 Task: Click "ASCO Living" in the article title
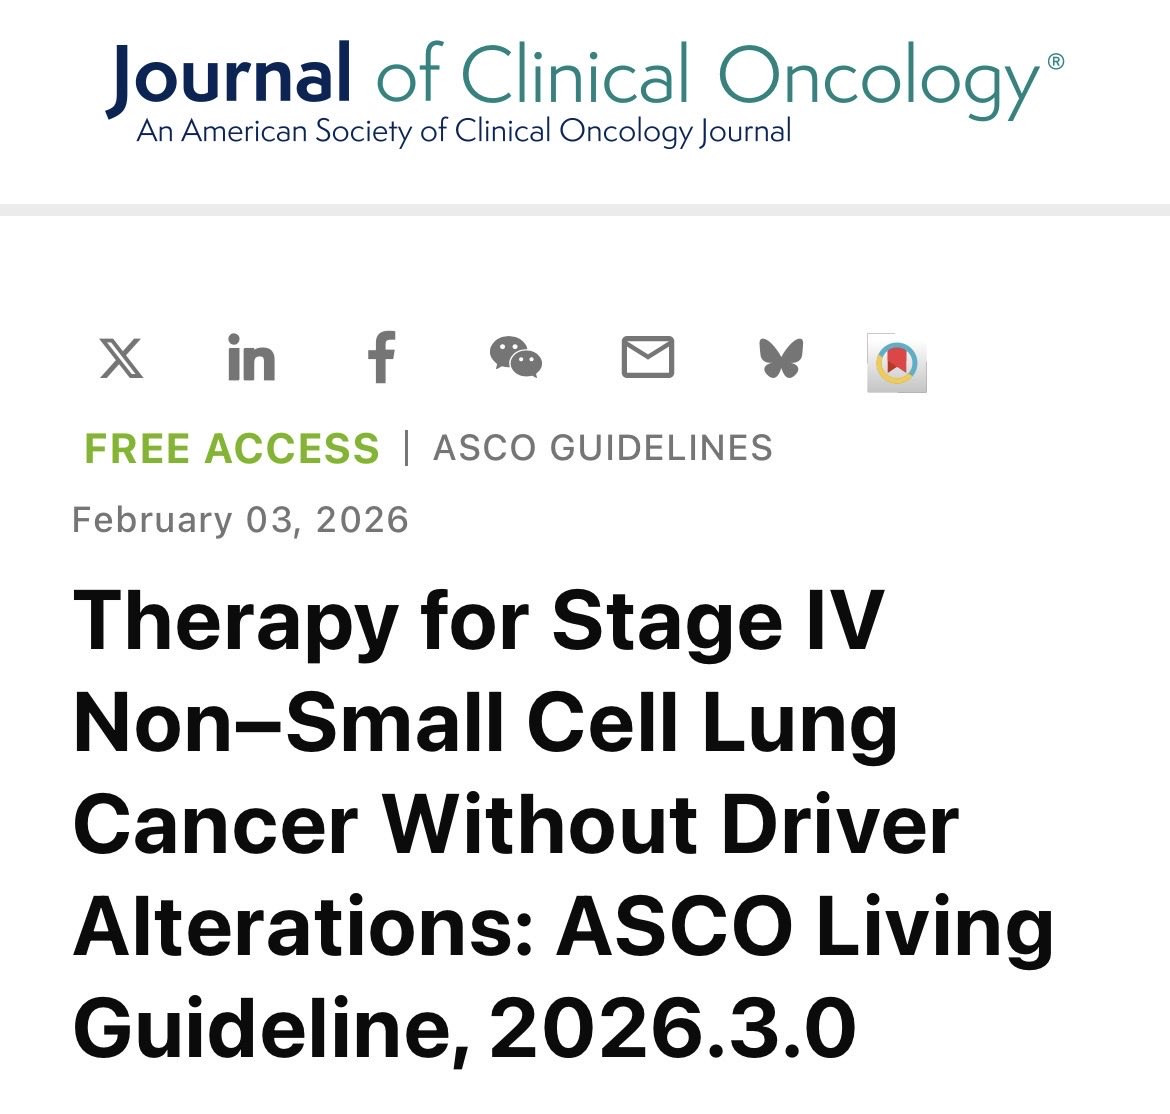point(804,927)
